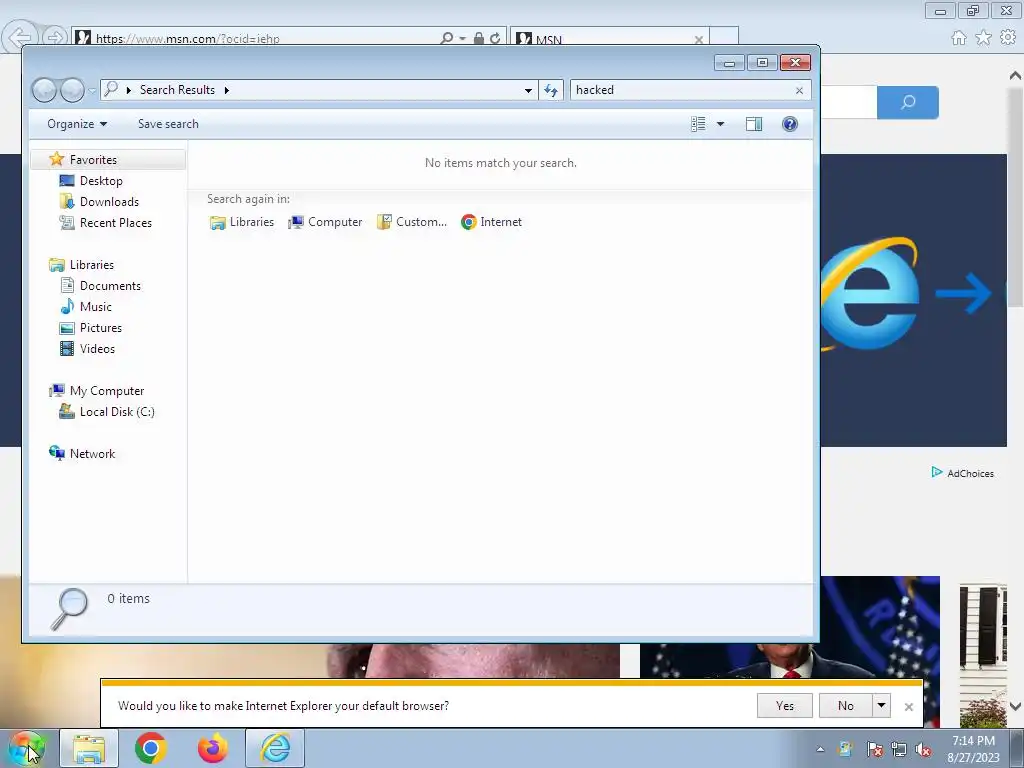The height and width of the screenshot is (768, 1024).
Task: Dismiss the default browser notification bar
Action: (x=908, y=707)
